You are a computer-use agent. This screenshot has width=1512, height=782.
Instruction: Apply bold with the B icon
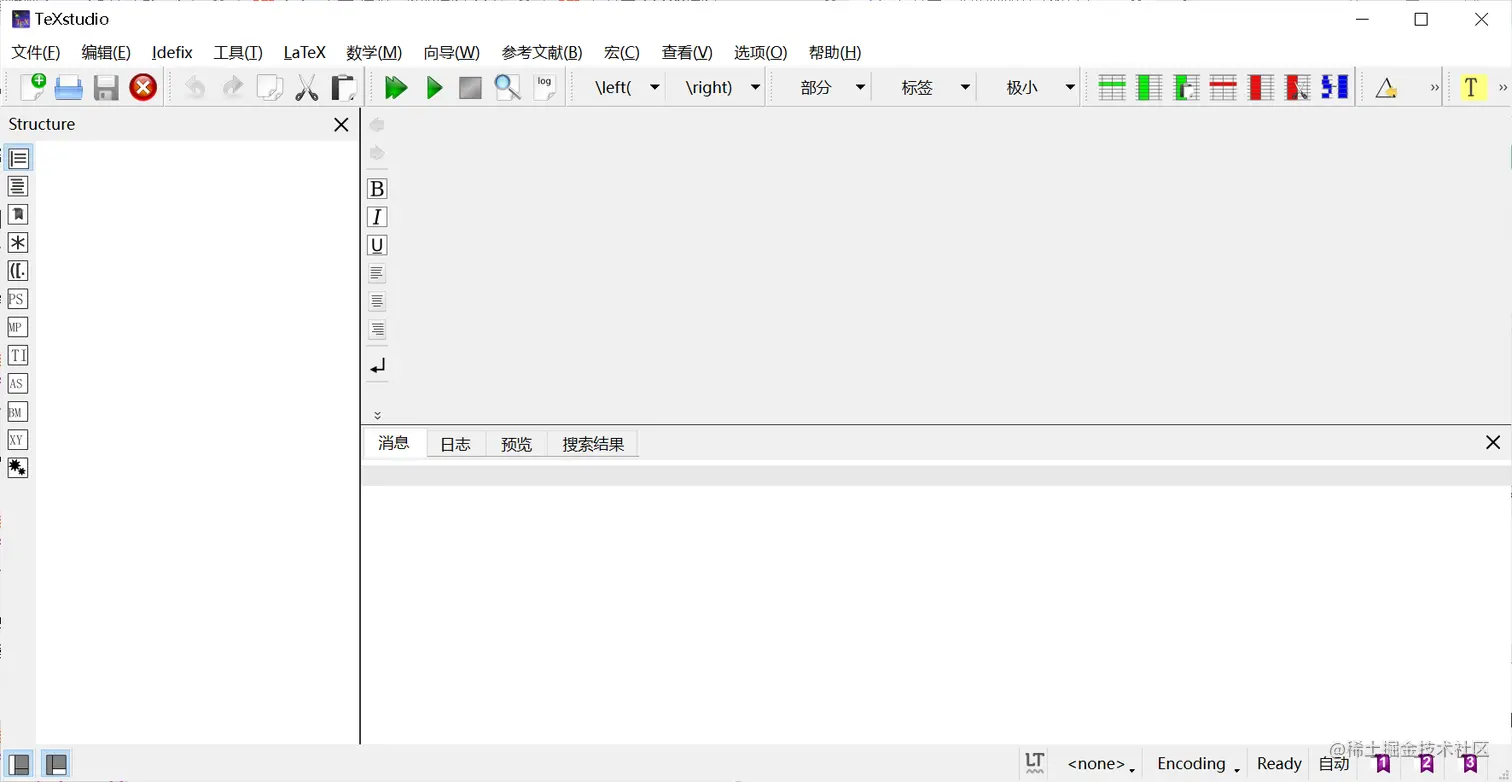click(377, 189)
